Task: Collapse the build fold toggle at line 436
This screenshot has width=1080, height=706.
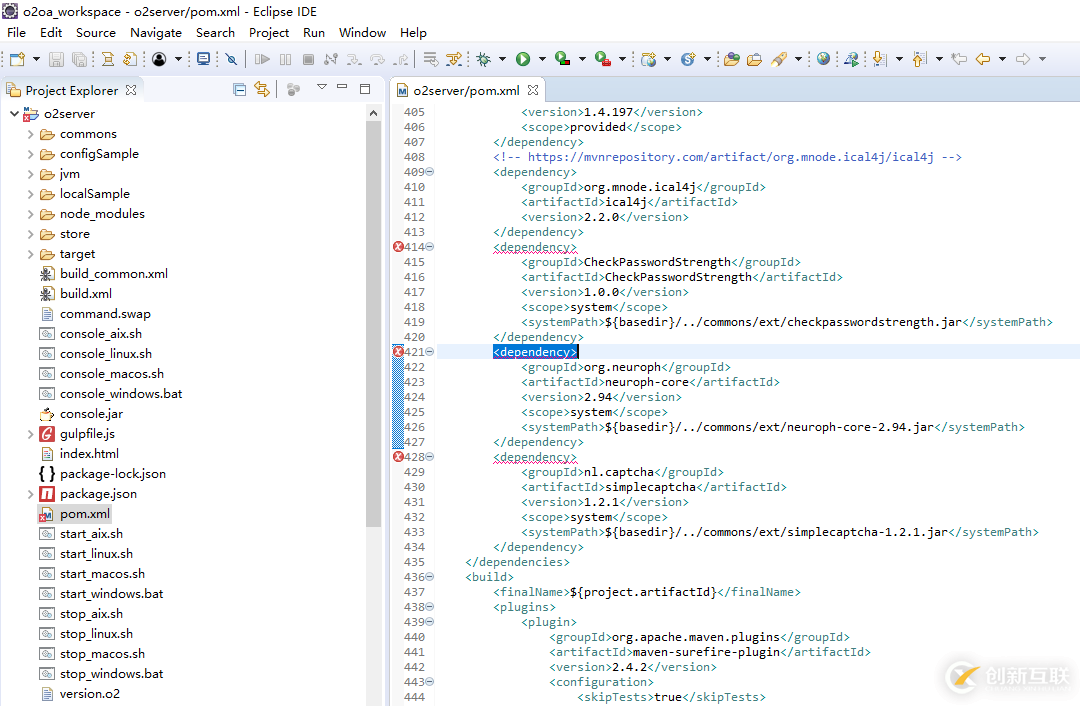Action: click(x=430, y=577)
